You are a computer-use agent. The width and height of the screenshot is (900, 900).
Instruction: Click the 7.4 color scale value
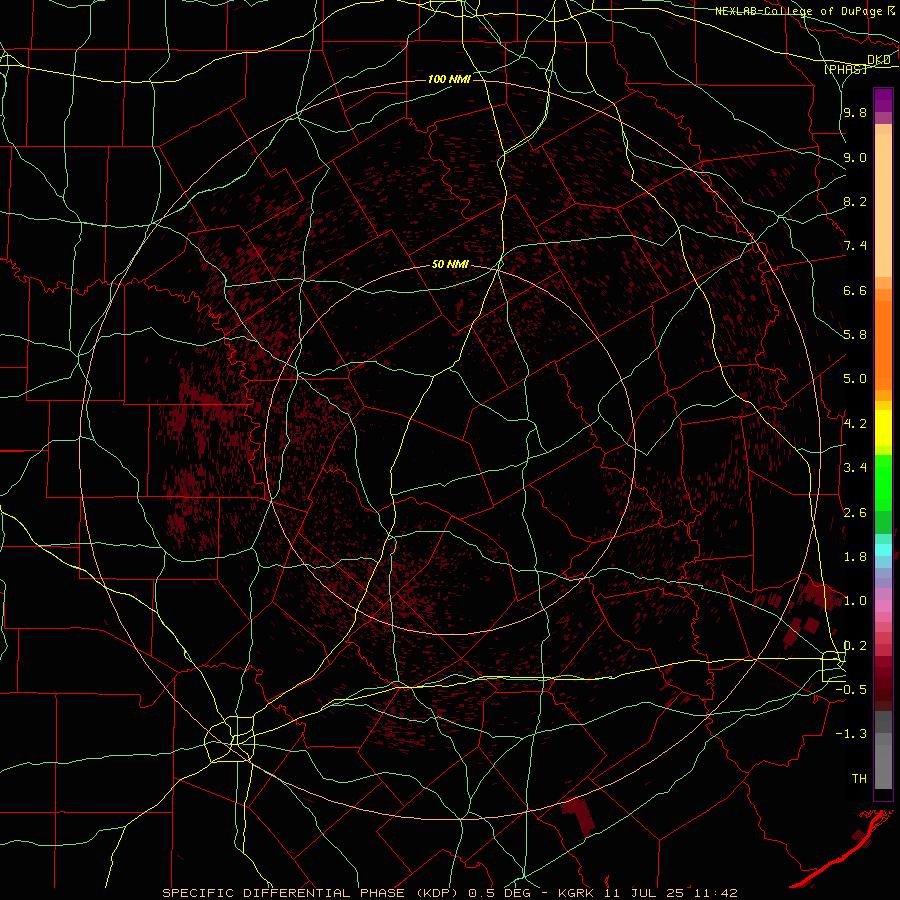[855, 246]
